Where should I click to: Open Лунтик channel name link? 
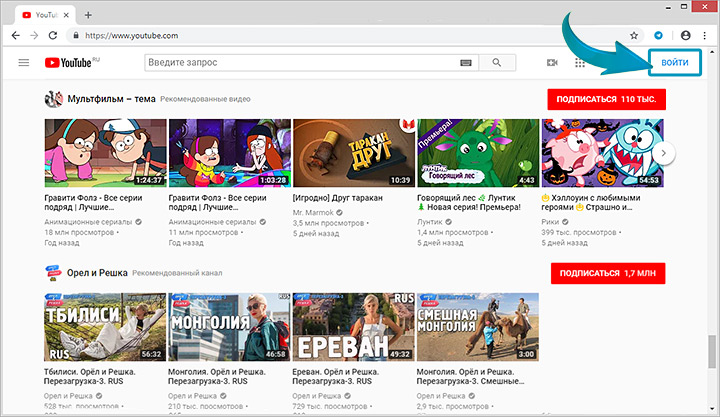click(x=429, y=222)
